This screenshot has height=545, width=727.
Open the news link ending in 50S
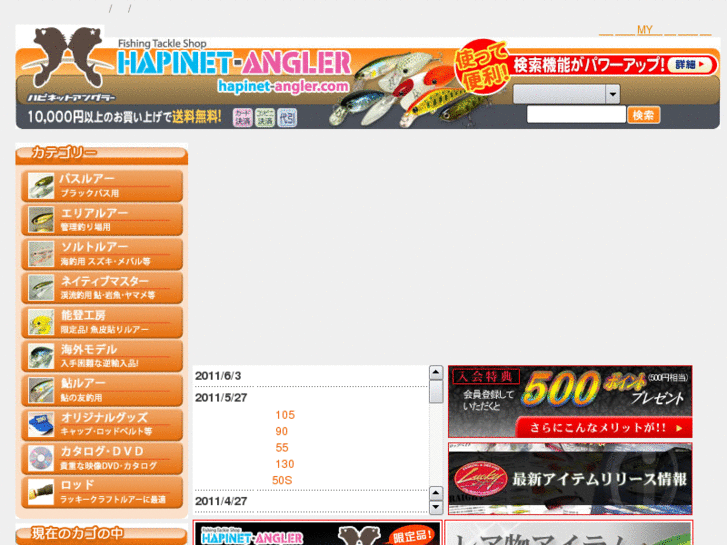click(x=282, y=481)
